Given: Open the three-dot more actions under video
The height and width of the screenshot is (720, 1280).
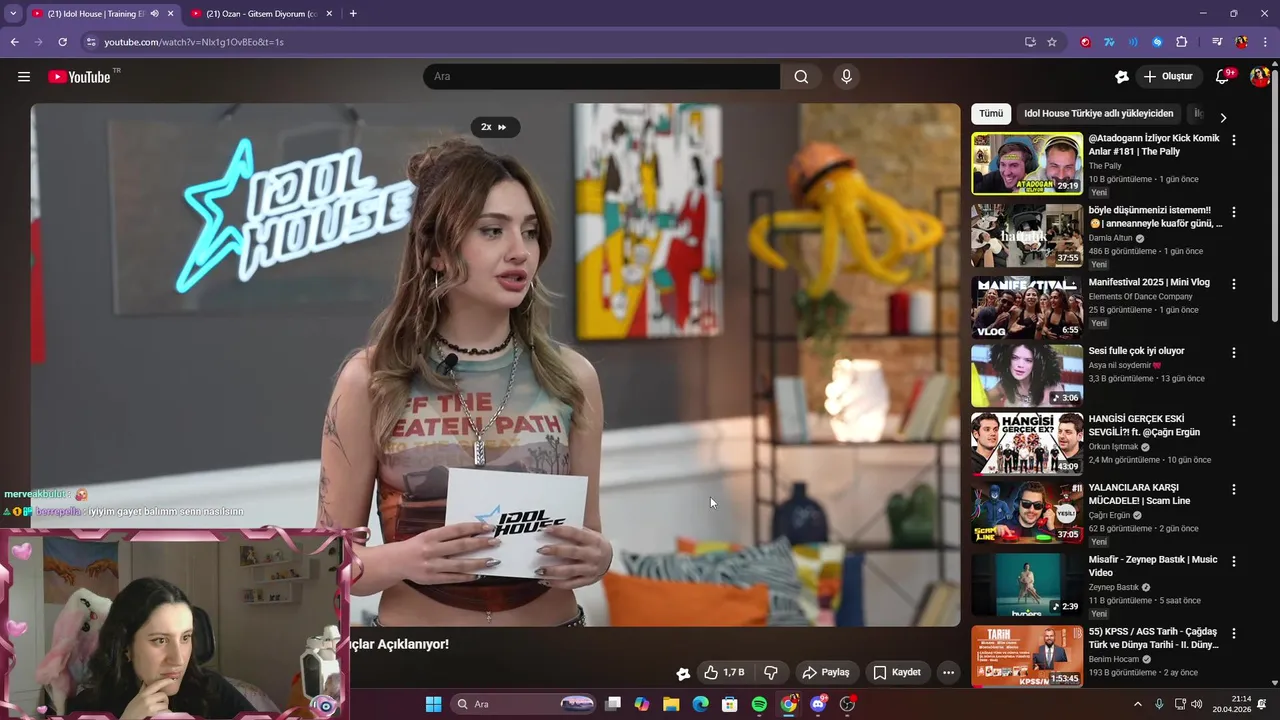Looking at the screenshot, I should pos(948,672).
